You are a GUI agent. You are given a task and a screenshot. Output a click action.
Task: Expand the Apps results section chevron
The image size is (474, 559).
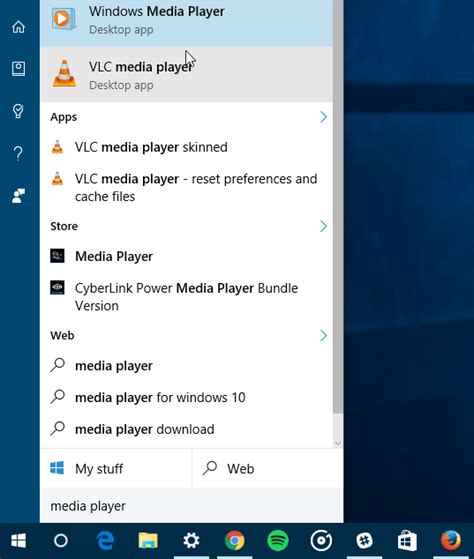(323, 117)
